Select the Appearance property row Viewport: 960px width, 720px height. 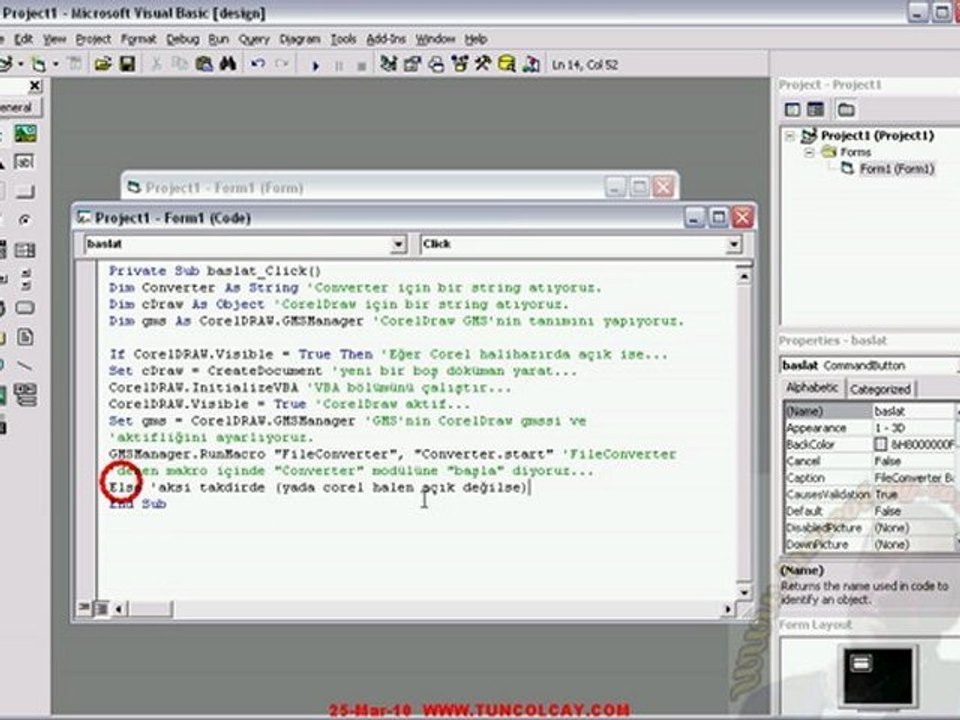869,428
